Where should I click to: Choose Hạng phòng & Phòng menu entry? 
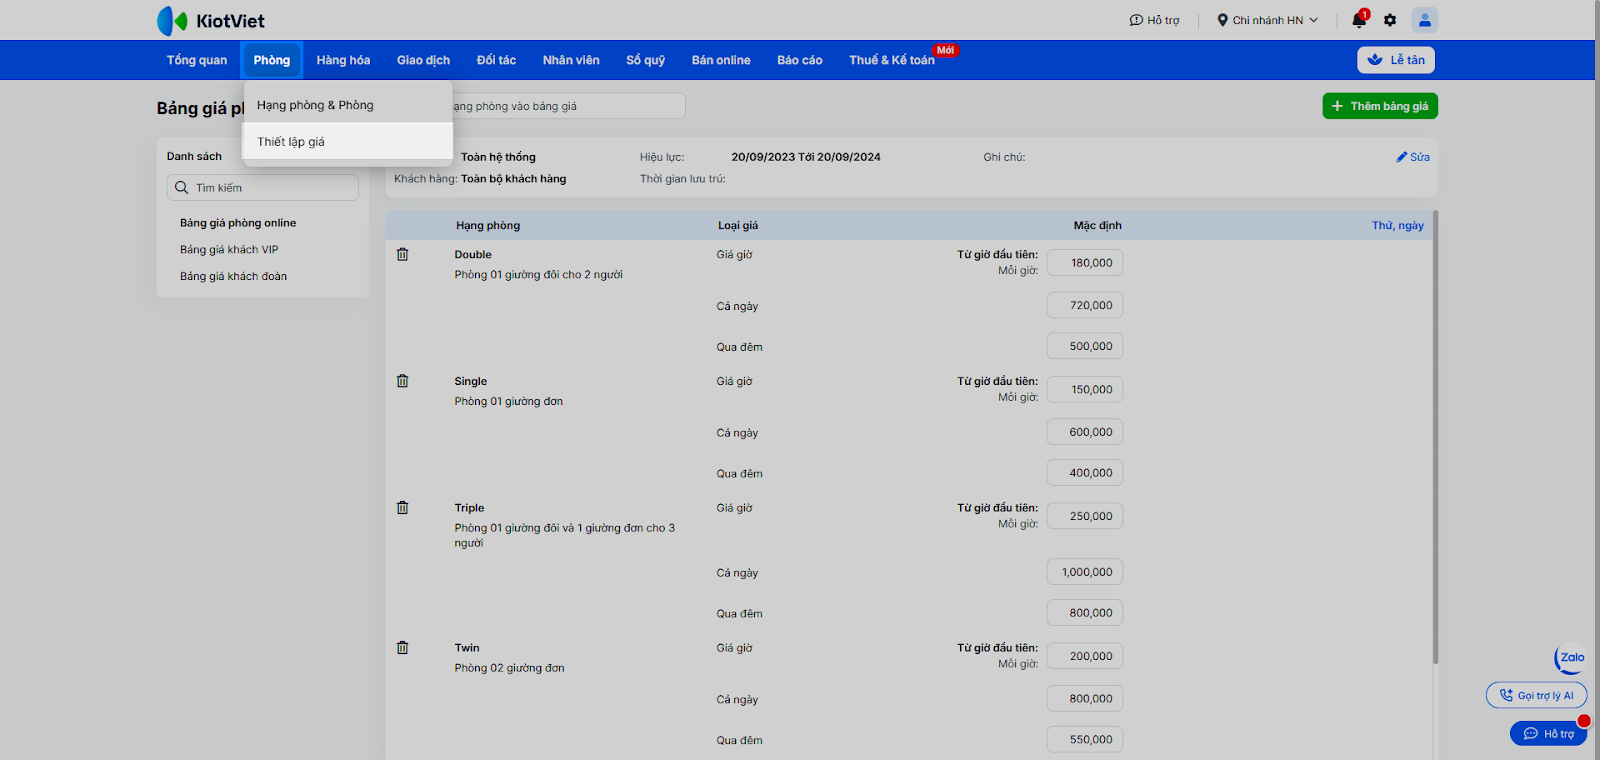[315, 105]
